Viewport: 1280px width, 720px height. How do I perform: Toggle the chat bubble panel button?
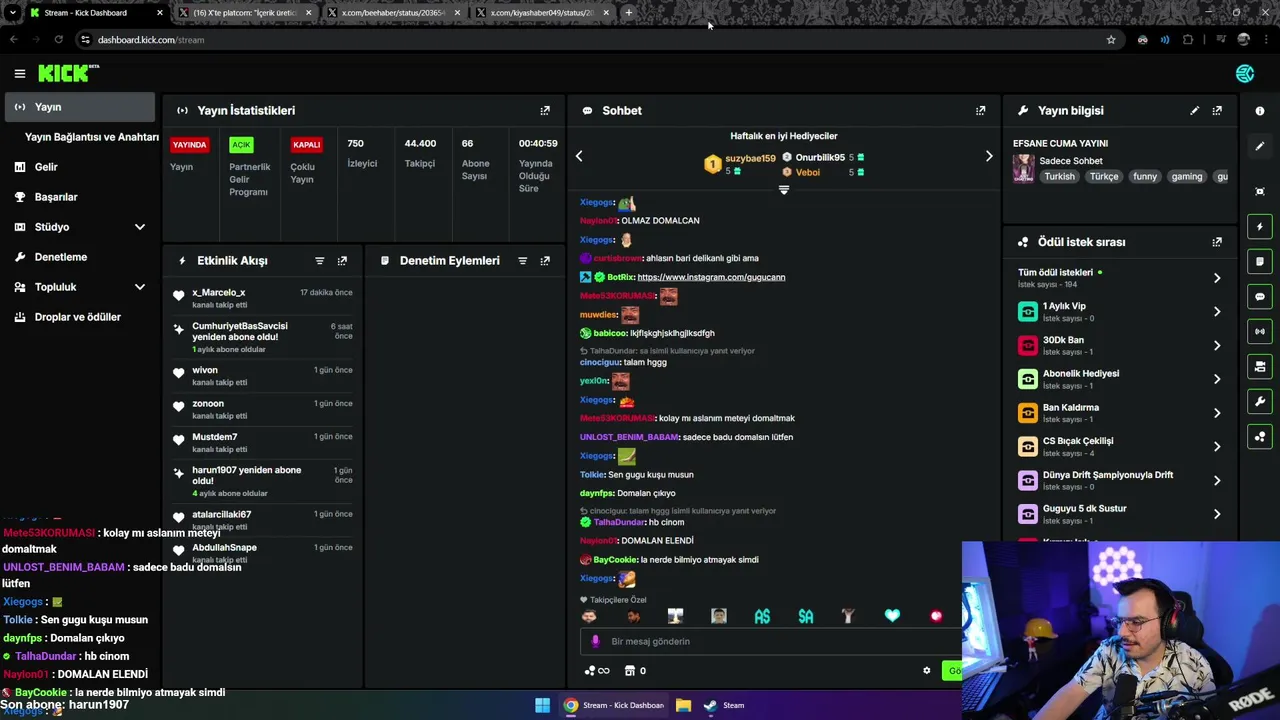click(x=1260, y=297)
